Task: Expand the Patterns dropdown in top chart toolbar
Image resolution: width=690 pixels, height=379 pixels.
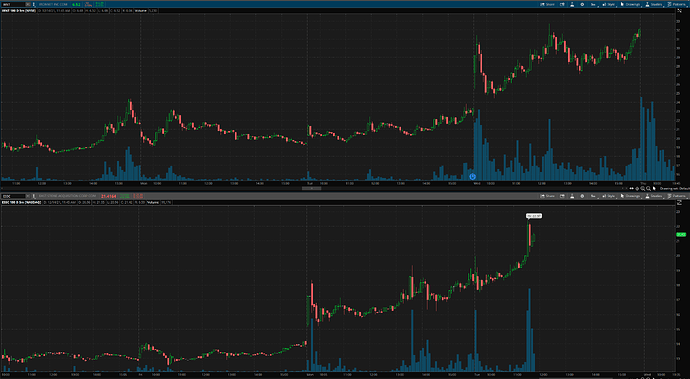Action: click(677, 4)
